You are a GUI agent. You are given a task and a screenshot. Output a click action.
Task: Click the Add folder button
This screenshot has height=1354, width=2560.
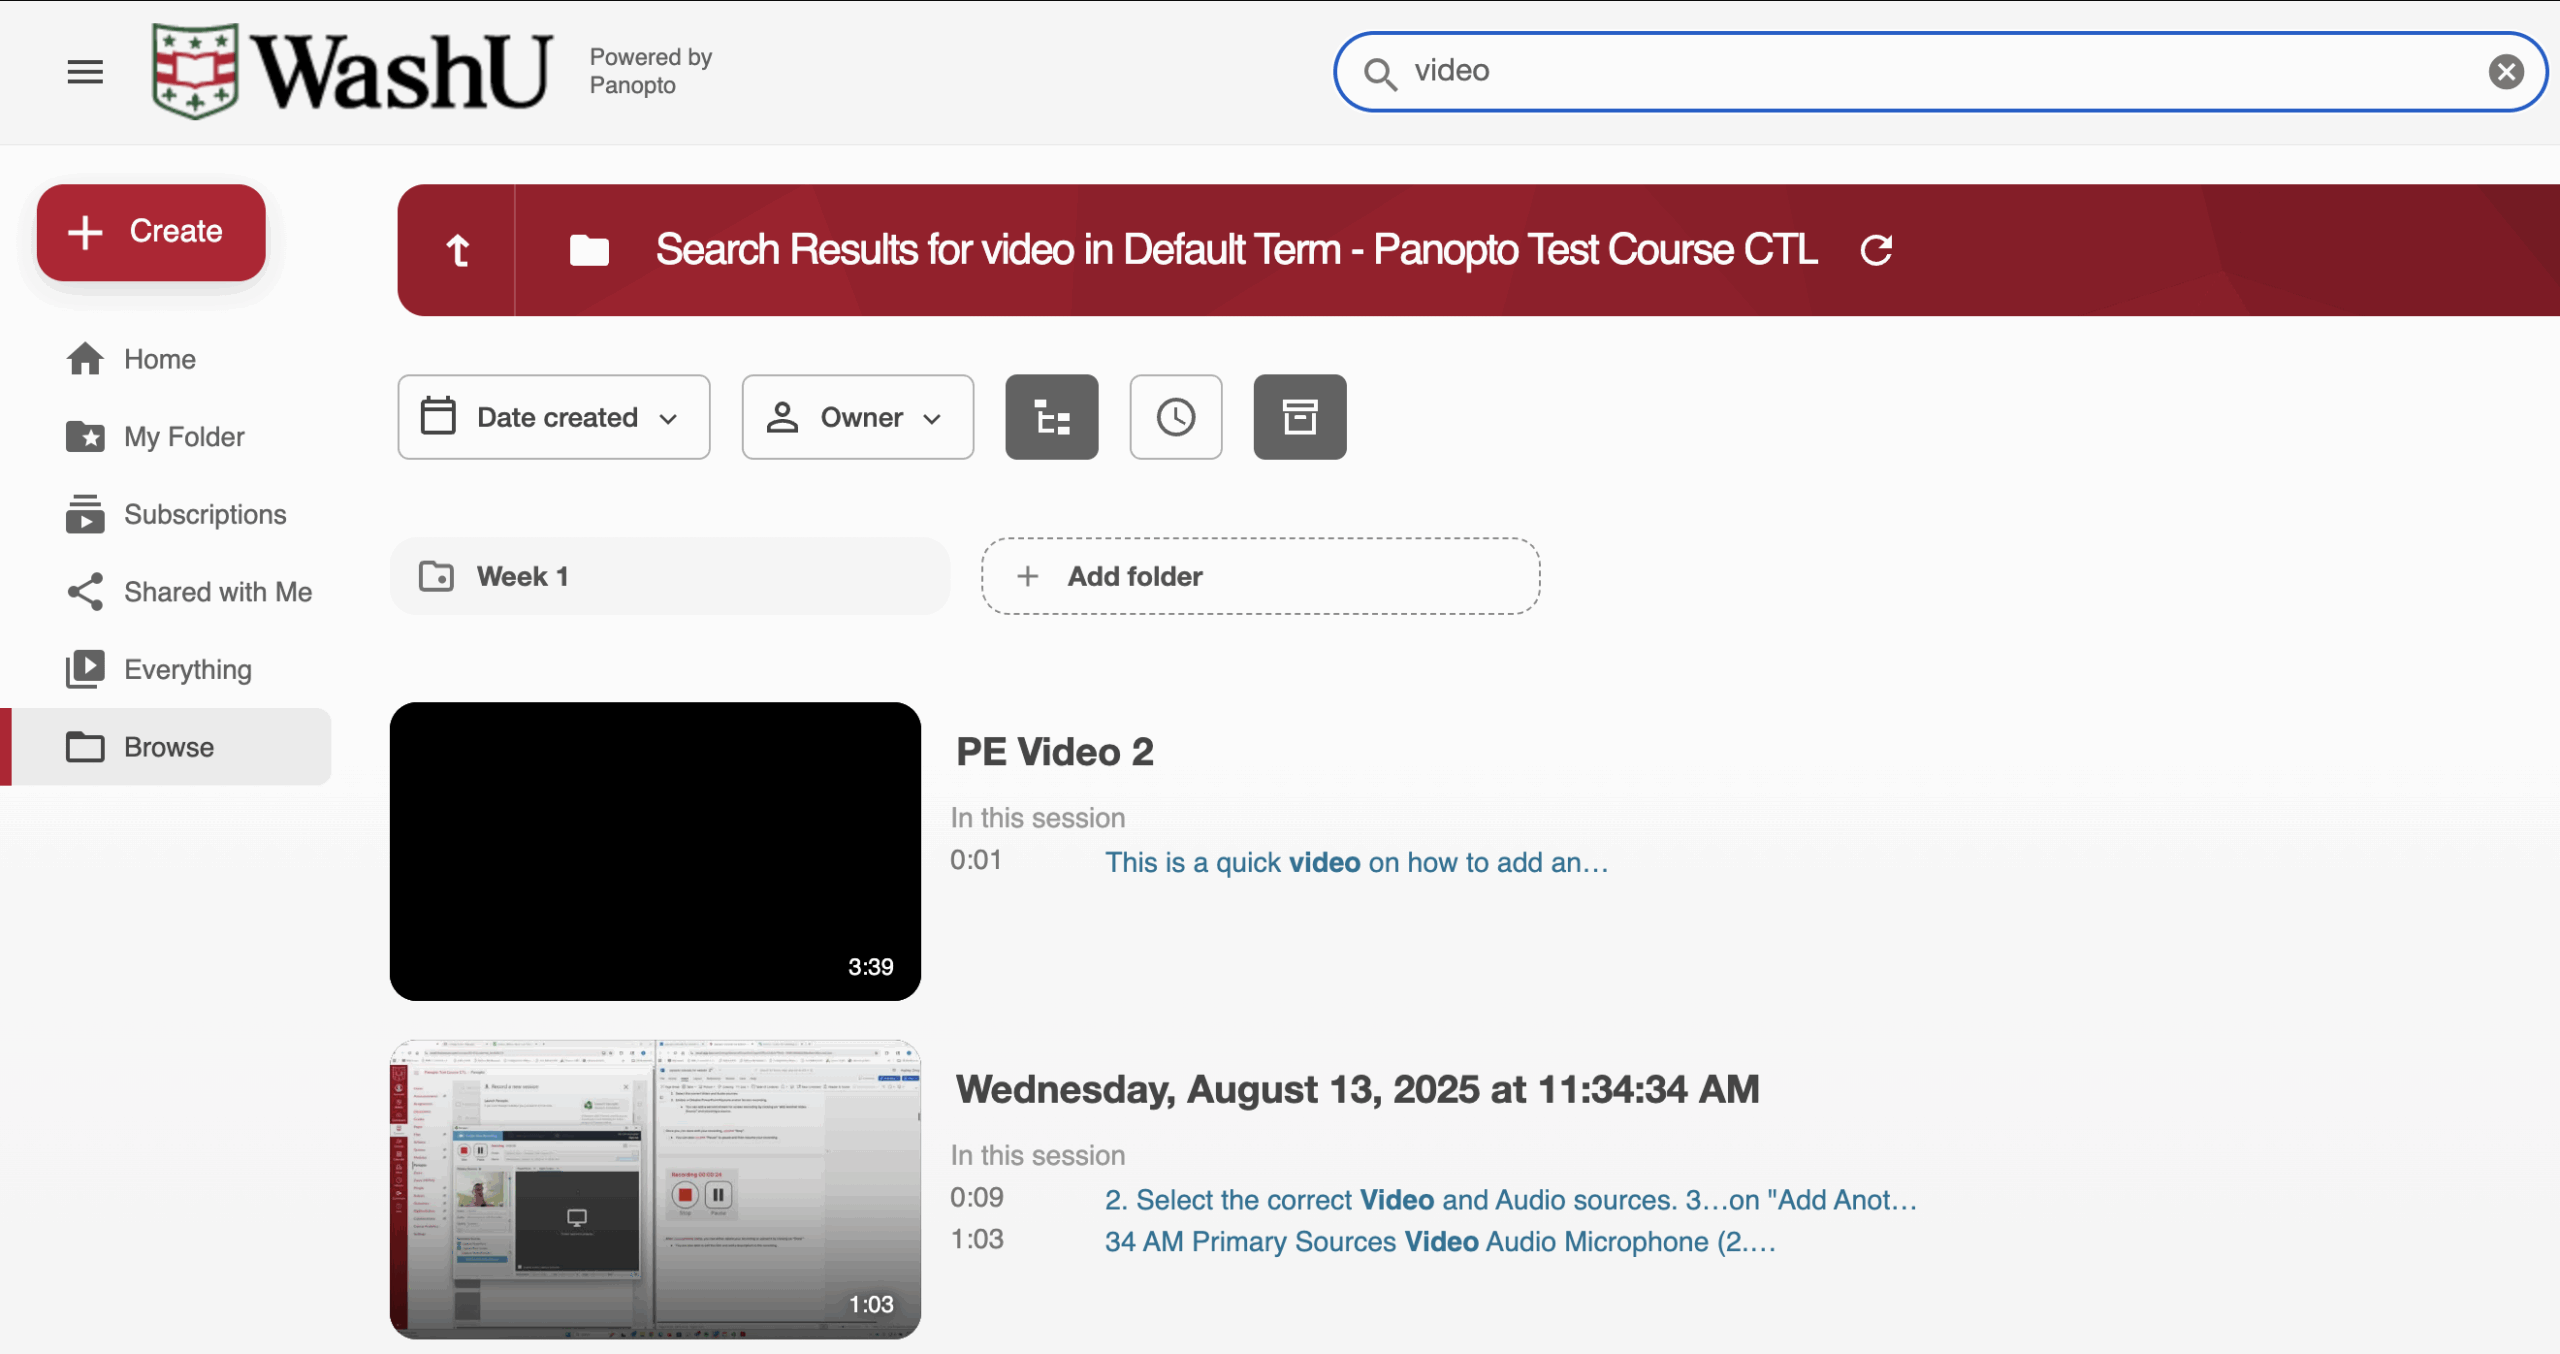point(1259,576)
